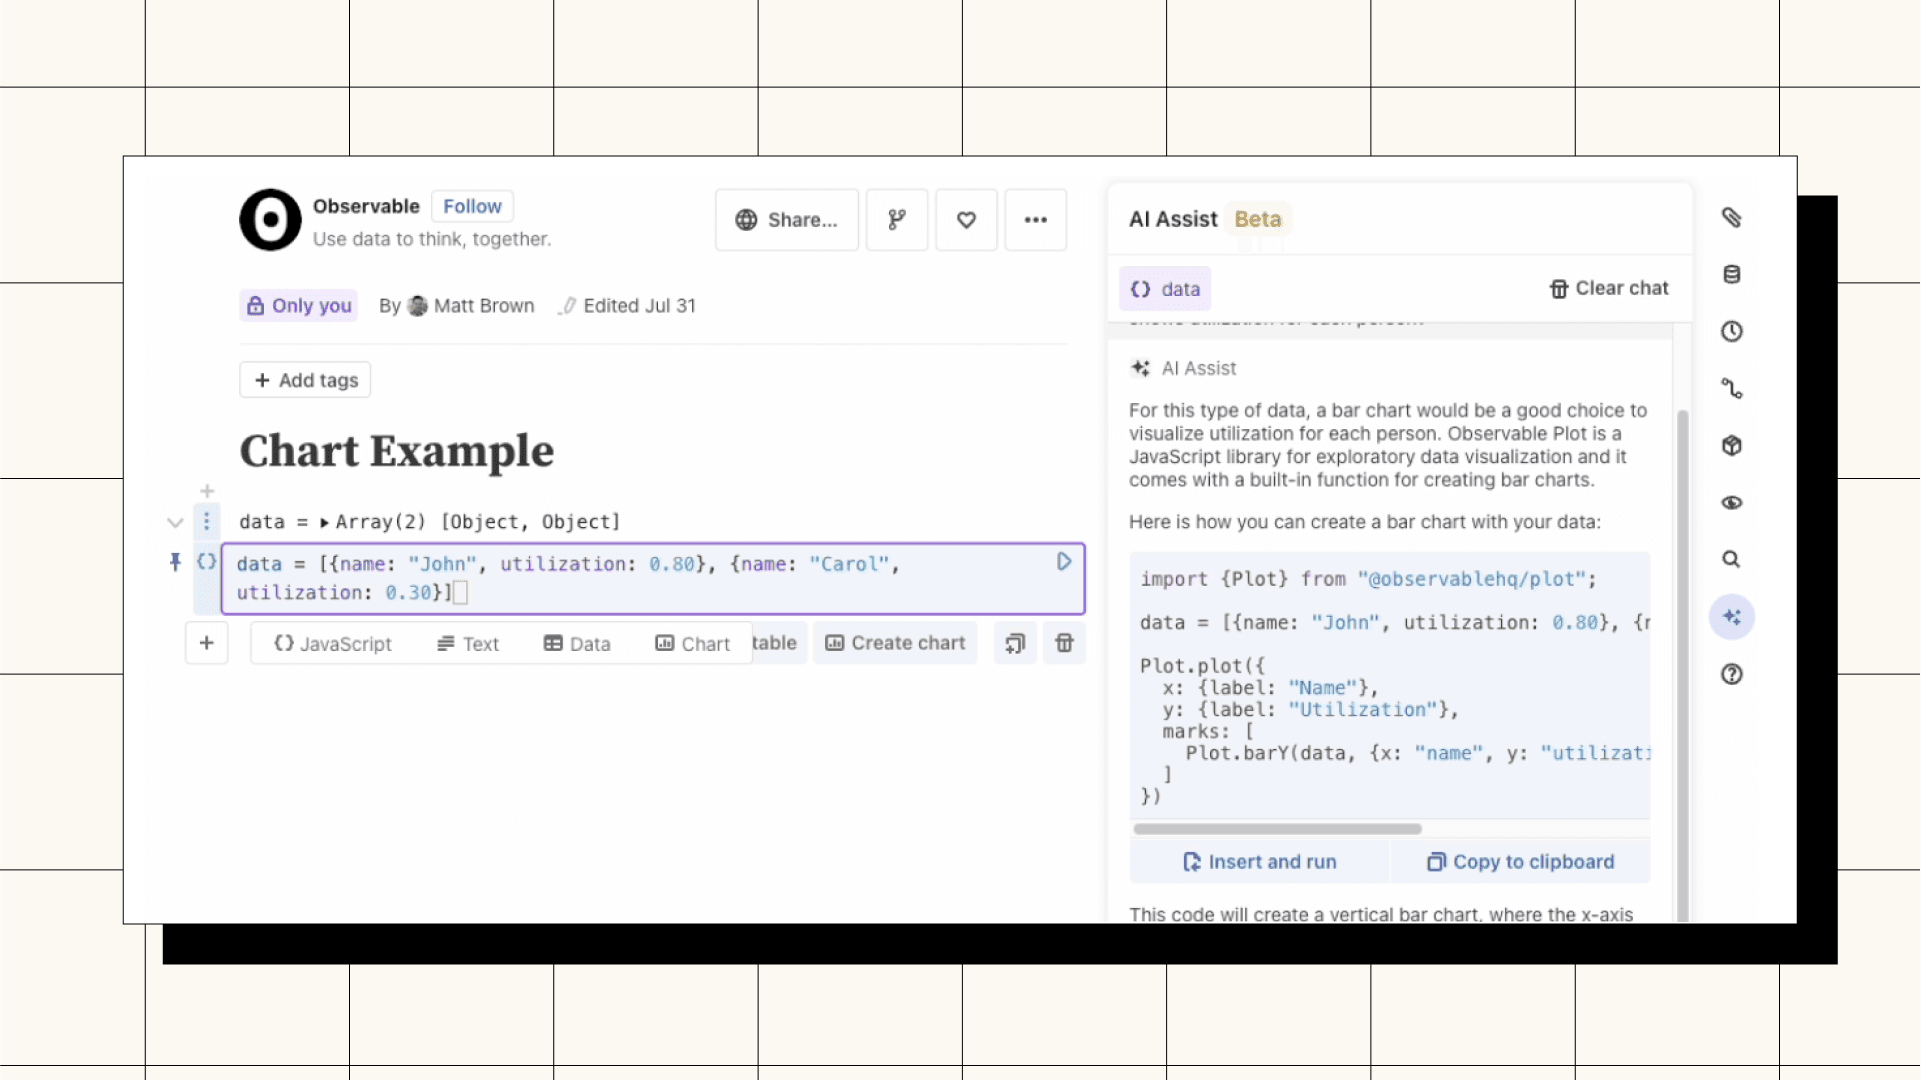Image resolution: width=1921 pixels, height=1080 pixels.
Task: Toggle the pin on the data cell
Action: click(175, 562)
